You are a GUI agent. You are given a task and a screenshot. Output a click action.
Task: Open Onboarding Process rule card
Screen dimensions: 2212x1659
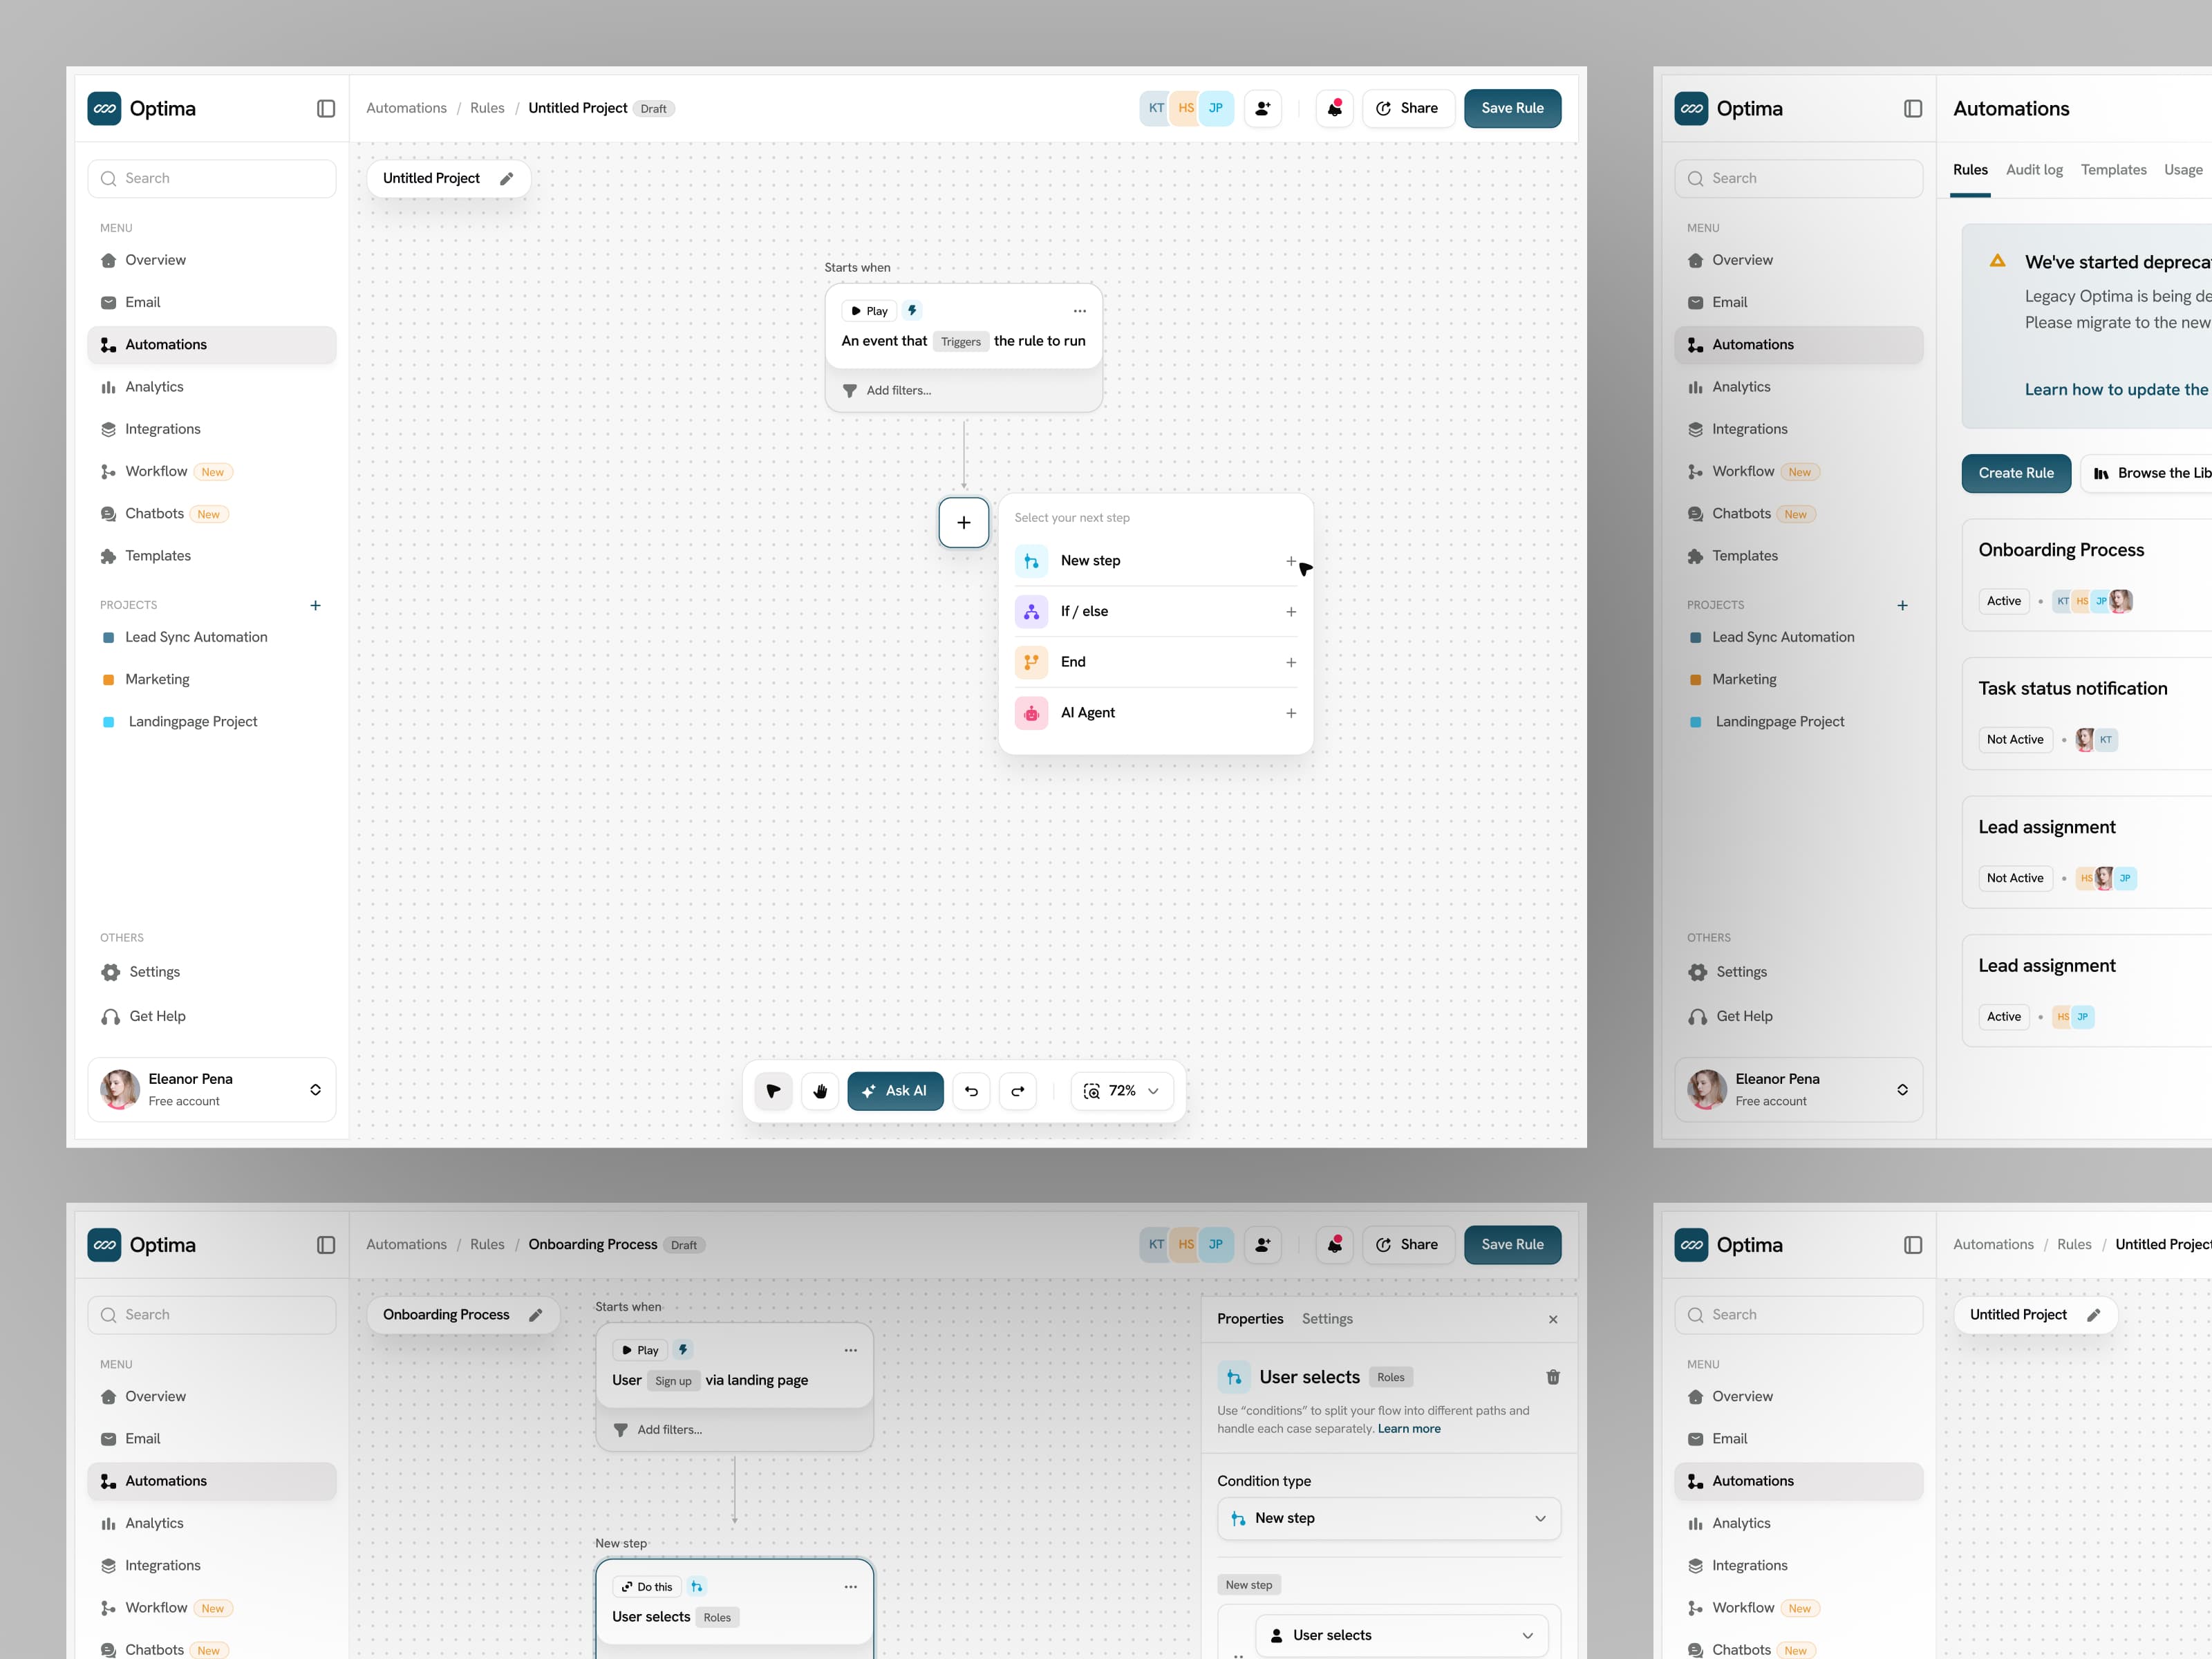tap(2087, 575)
